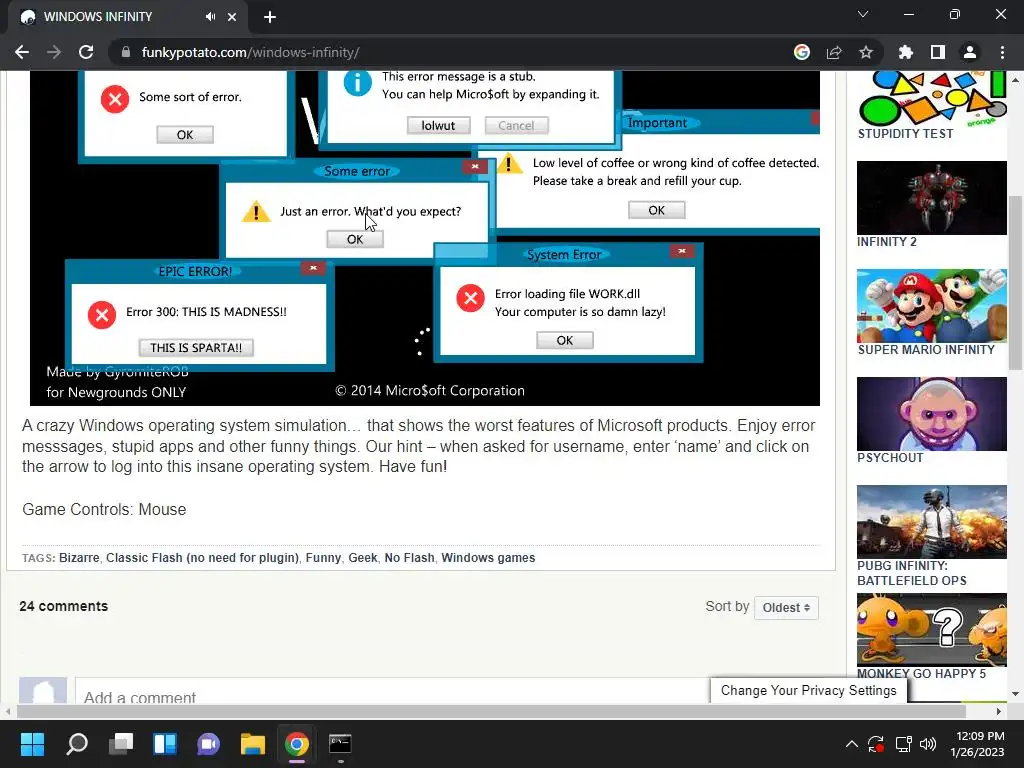Image resolution: width=1024 pixels, height=768 pixels.
Task: Share this page icon
Action: pos(834,52)
